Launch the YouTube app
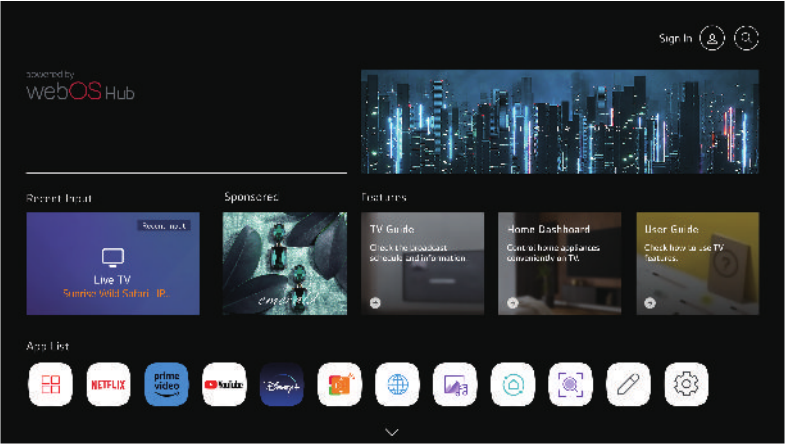785x444 pixels. point(224,384)
